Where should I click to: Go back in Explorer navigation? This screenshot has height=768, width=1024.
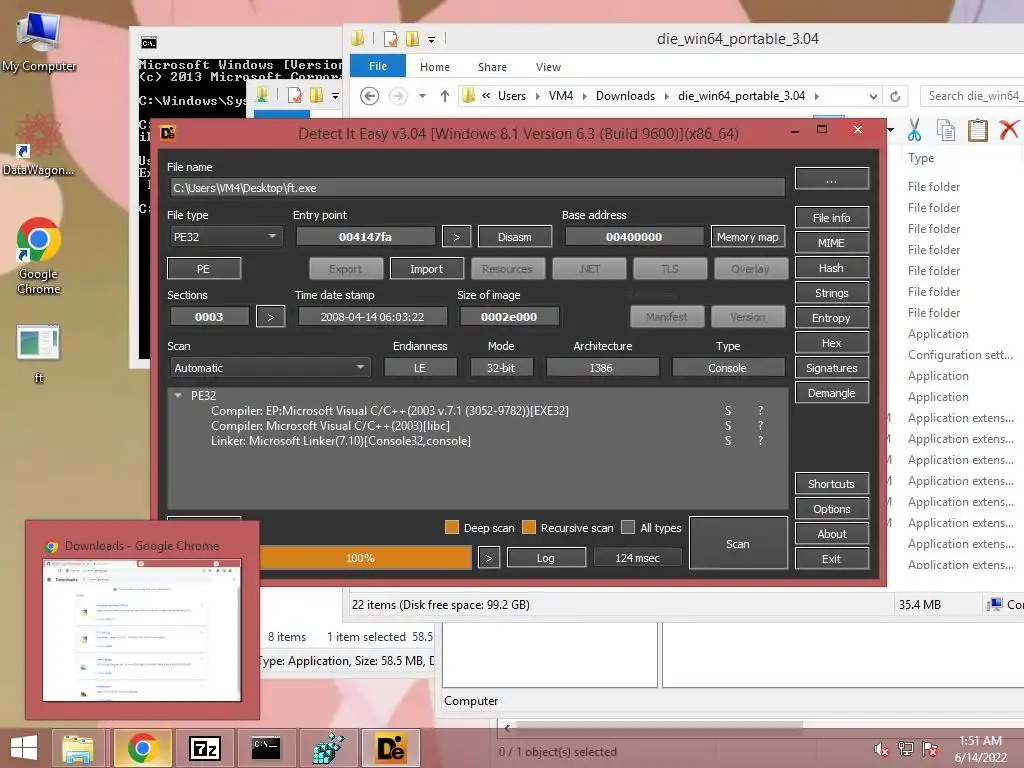(x=370, y=96)
